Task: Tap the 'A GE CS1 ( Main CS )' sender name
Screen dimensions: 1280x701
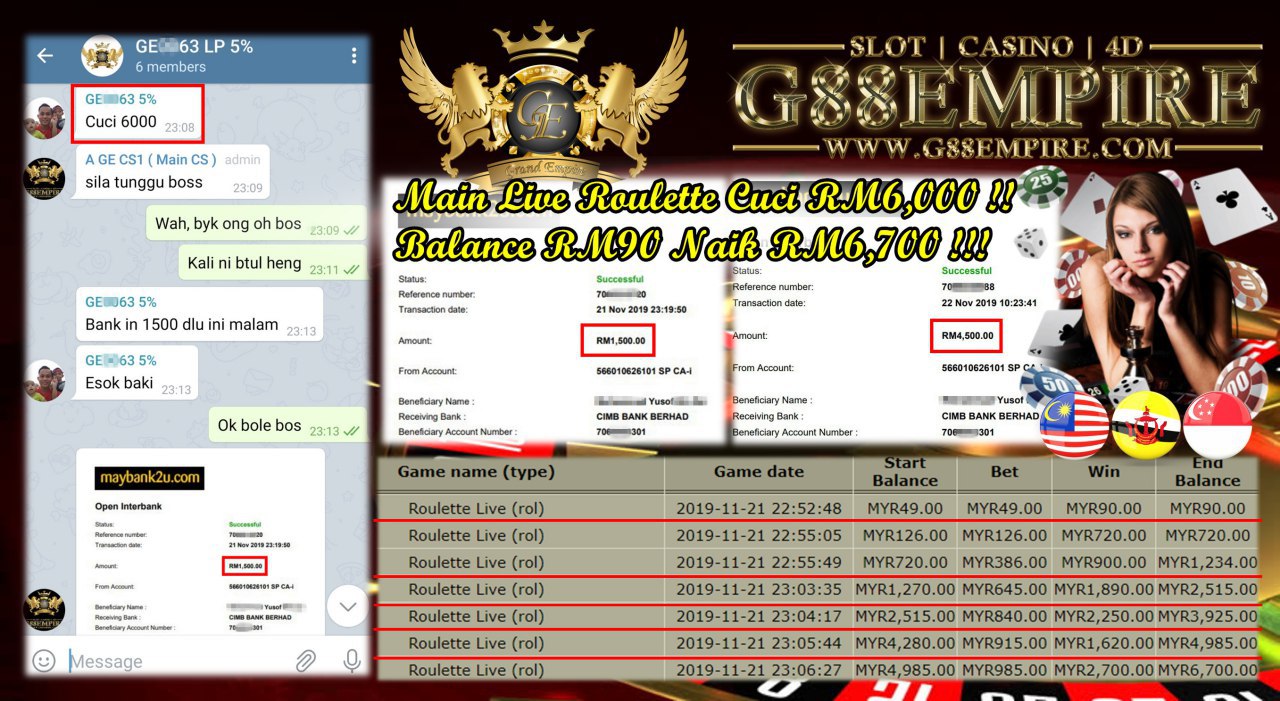Action: click(151, 159)
